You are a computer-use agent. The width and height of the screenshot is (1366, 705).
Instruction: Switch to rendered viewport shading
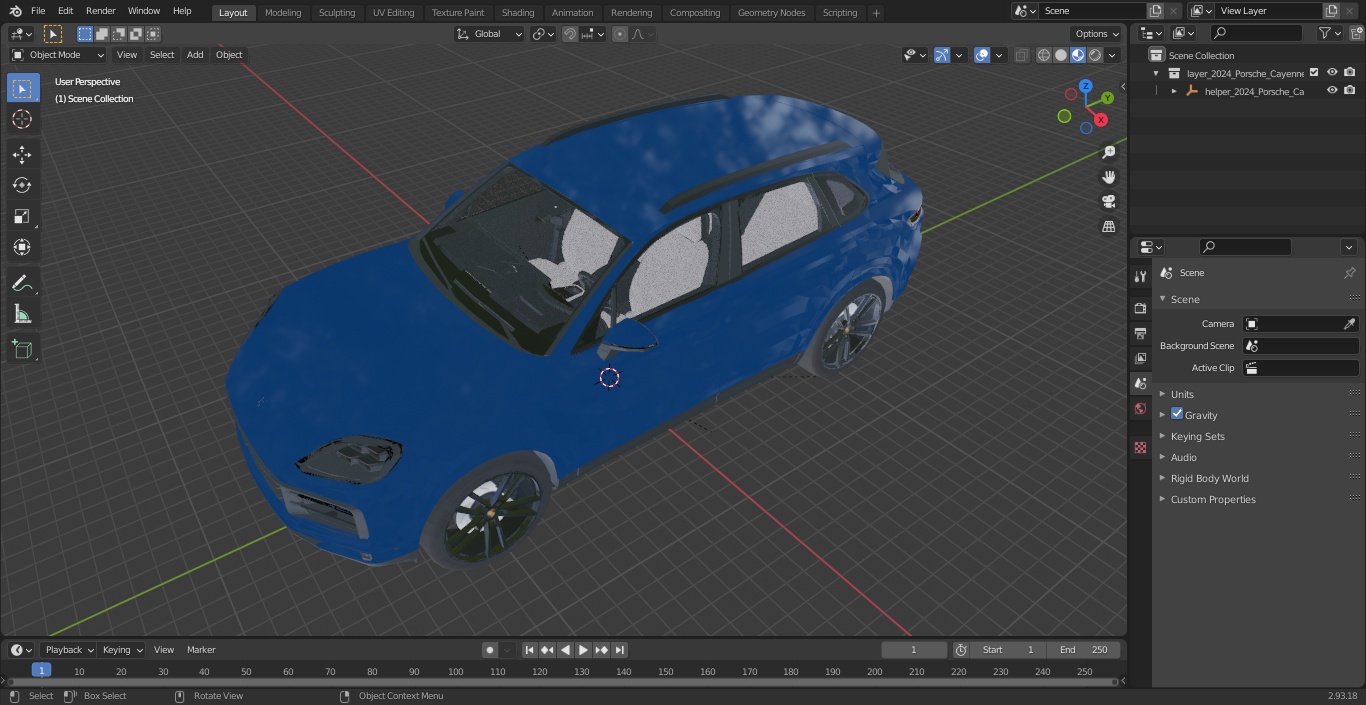(1095, 55)
